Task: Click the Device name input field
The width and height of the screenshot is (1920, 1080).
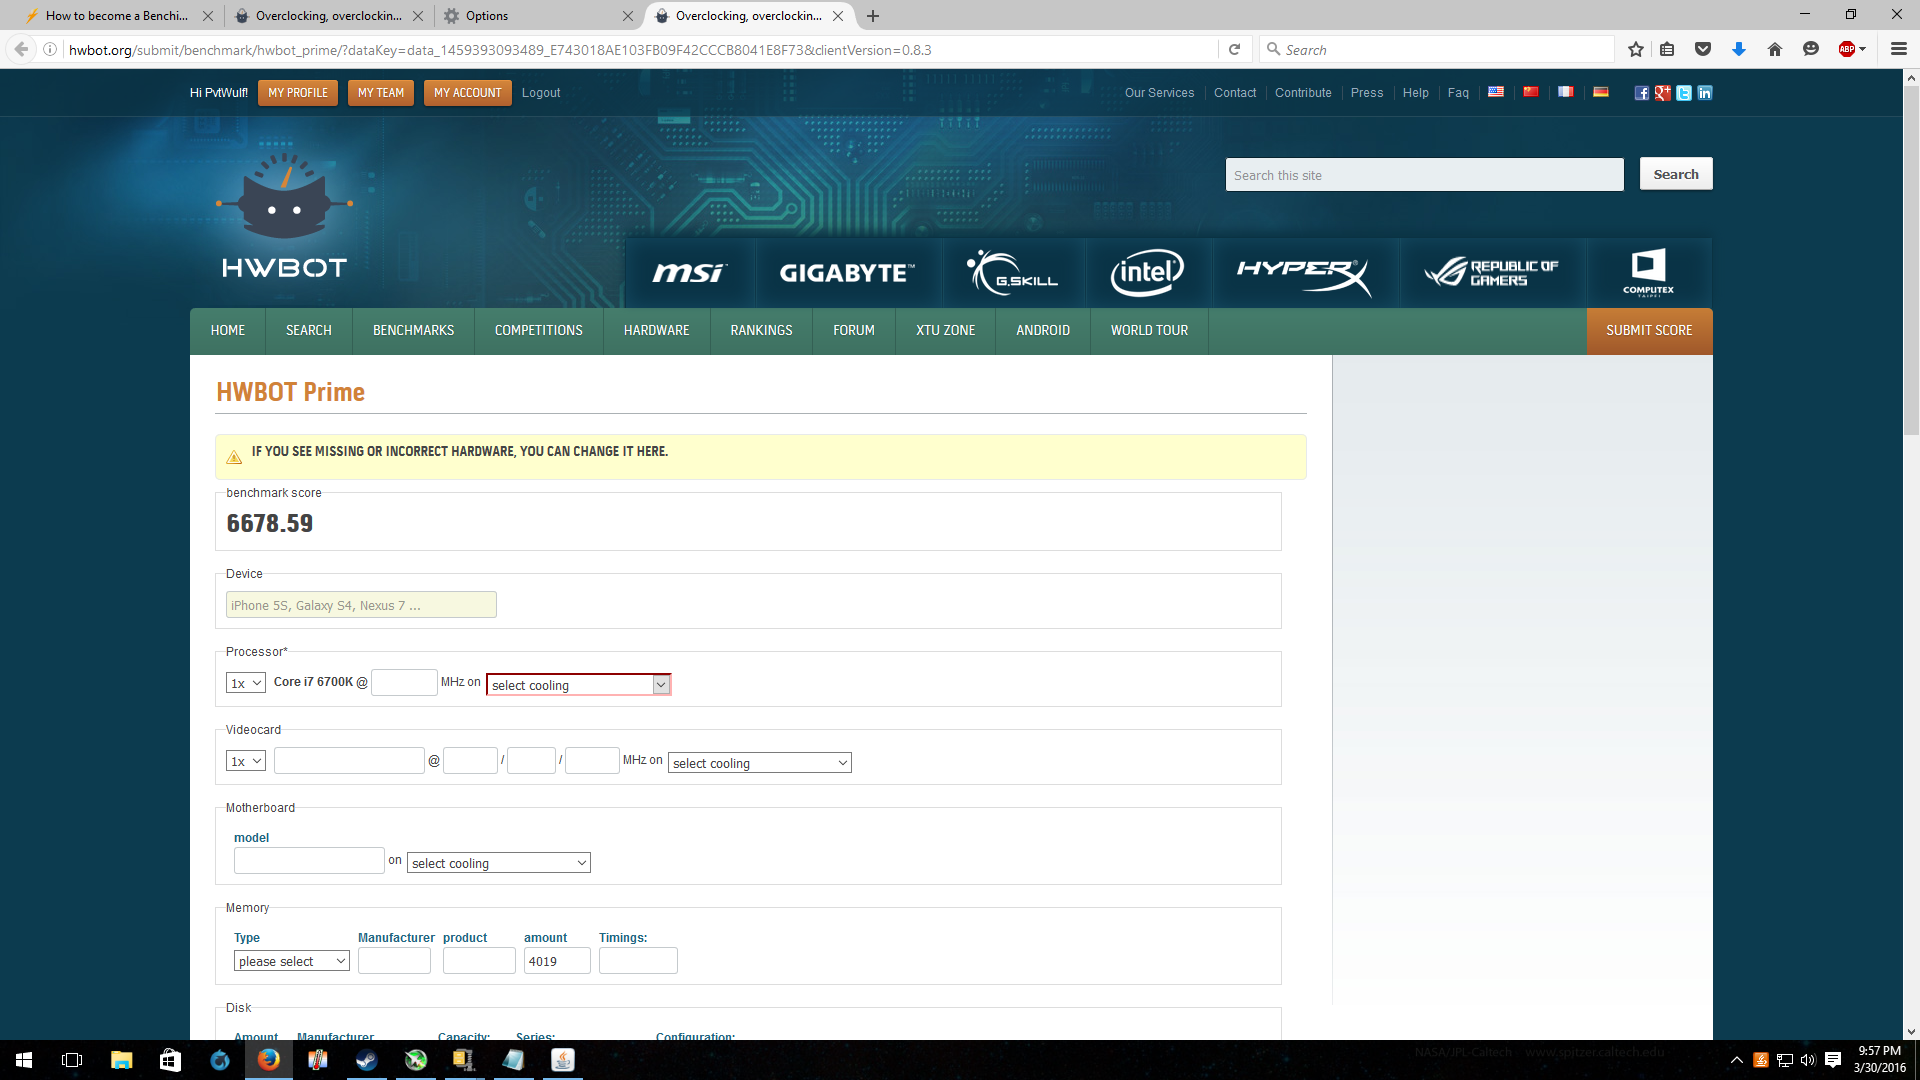Action: (361, 605)
